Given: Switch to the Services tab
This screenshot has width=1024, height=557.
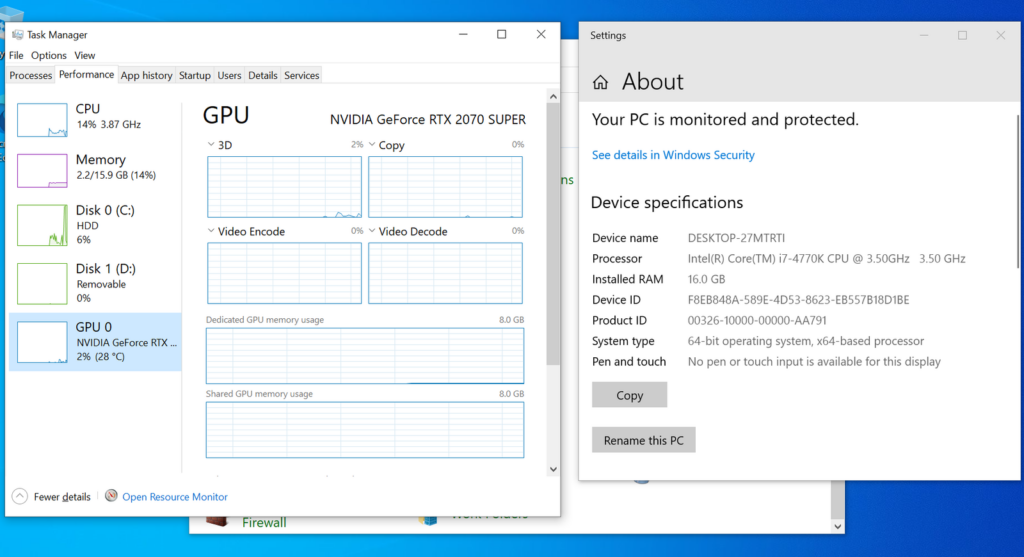Looking at the screenshot, I should tap(302, 76).
